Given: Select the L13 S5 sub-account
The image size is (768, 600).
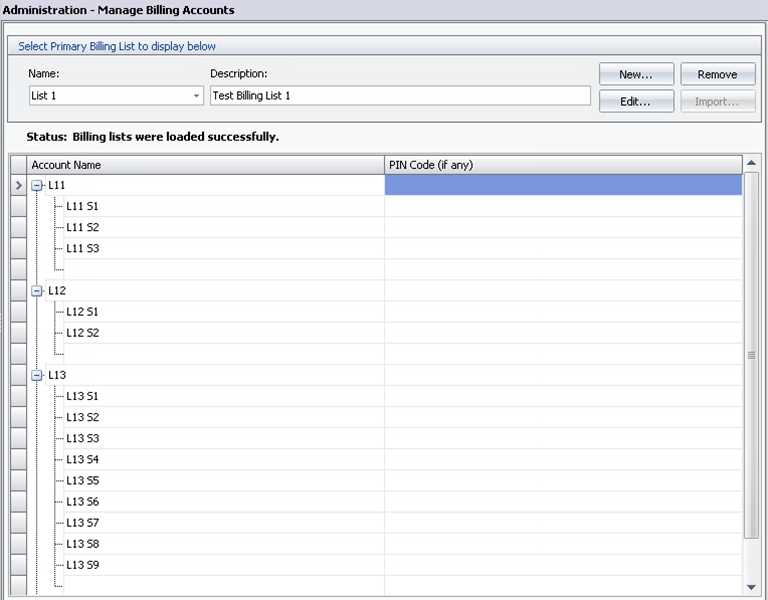Looking at the screenshot, I should click(82, 481).
